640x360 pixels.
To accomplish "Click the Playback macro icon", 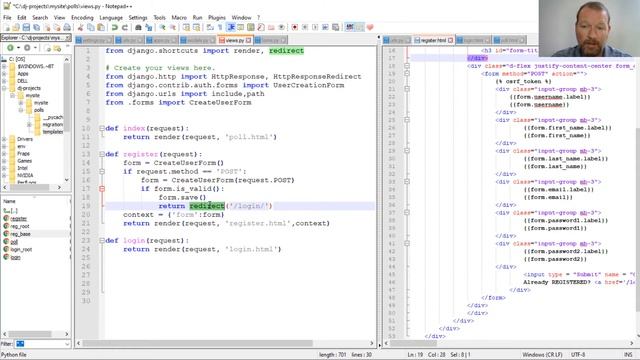I will tap(315, 27).
